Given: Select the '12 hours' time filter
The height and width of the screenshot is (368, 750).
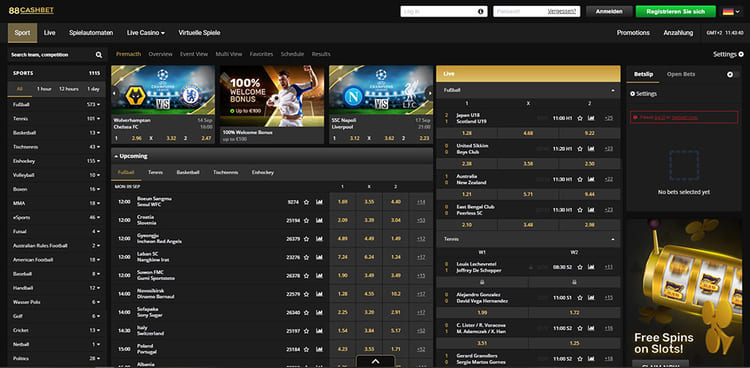Looking at the screenshot, I should coord(69,89).
